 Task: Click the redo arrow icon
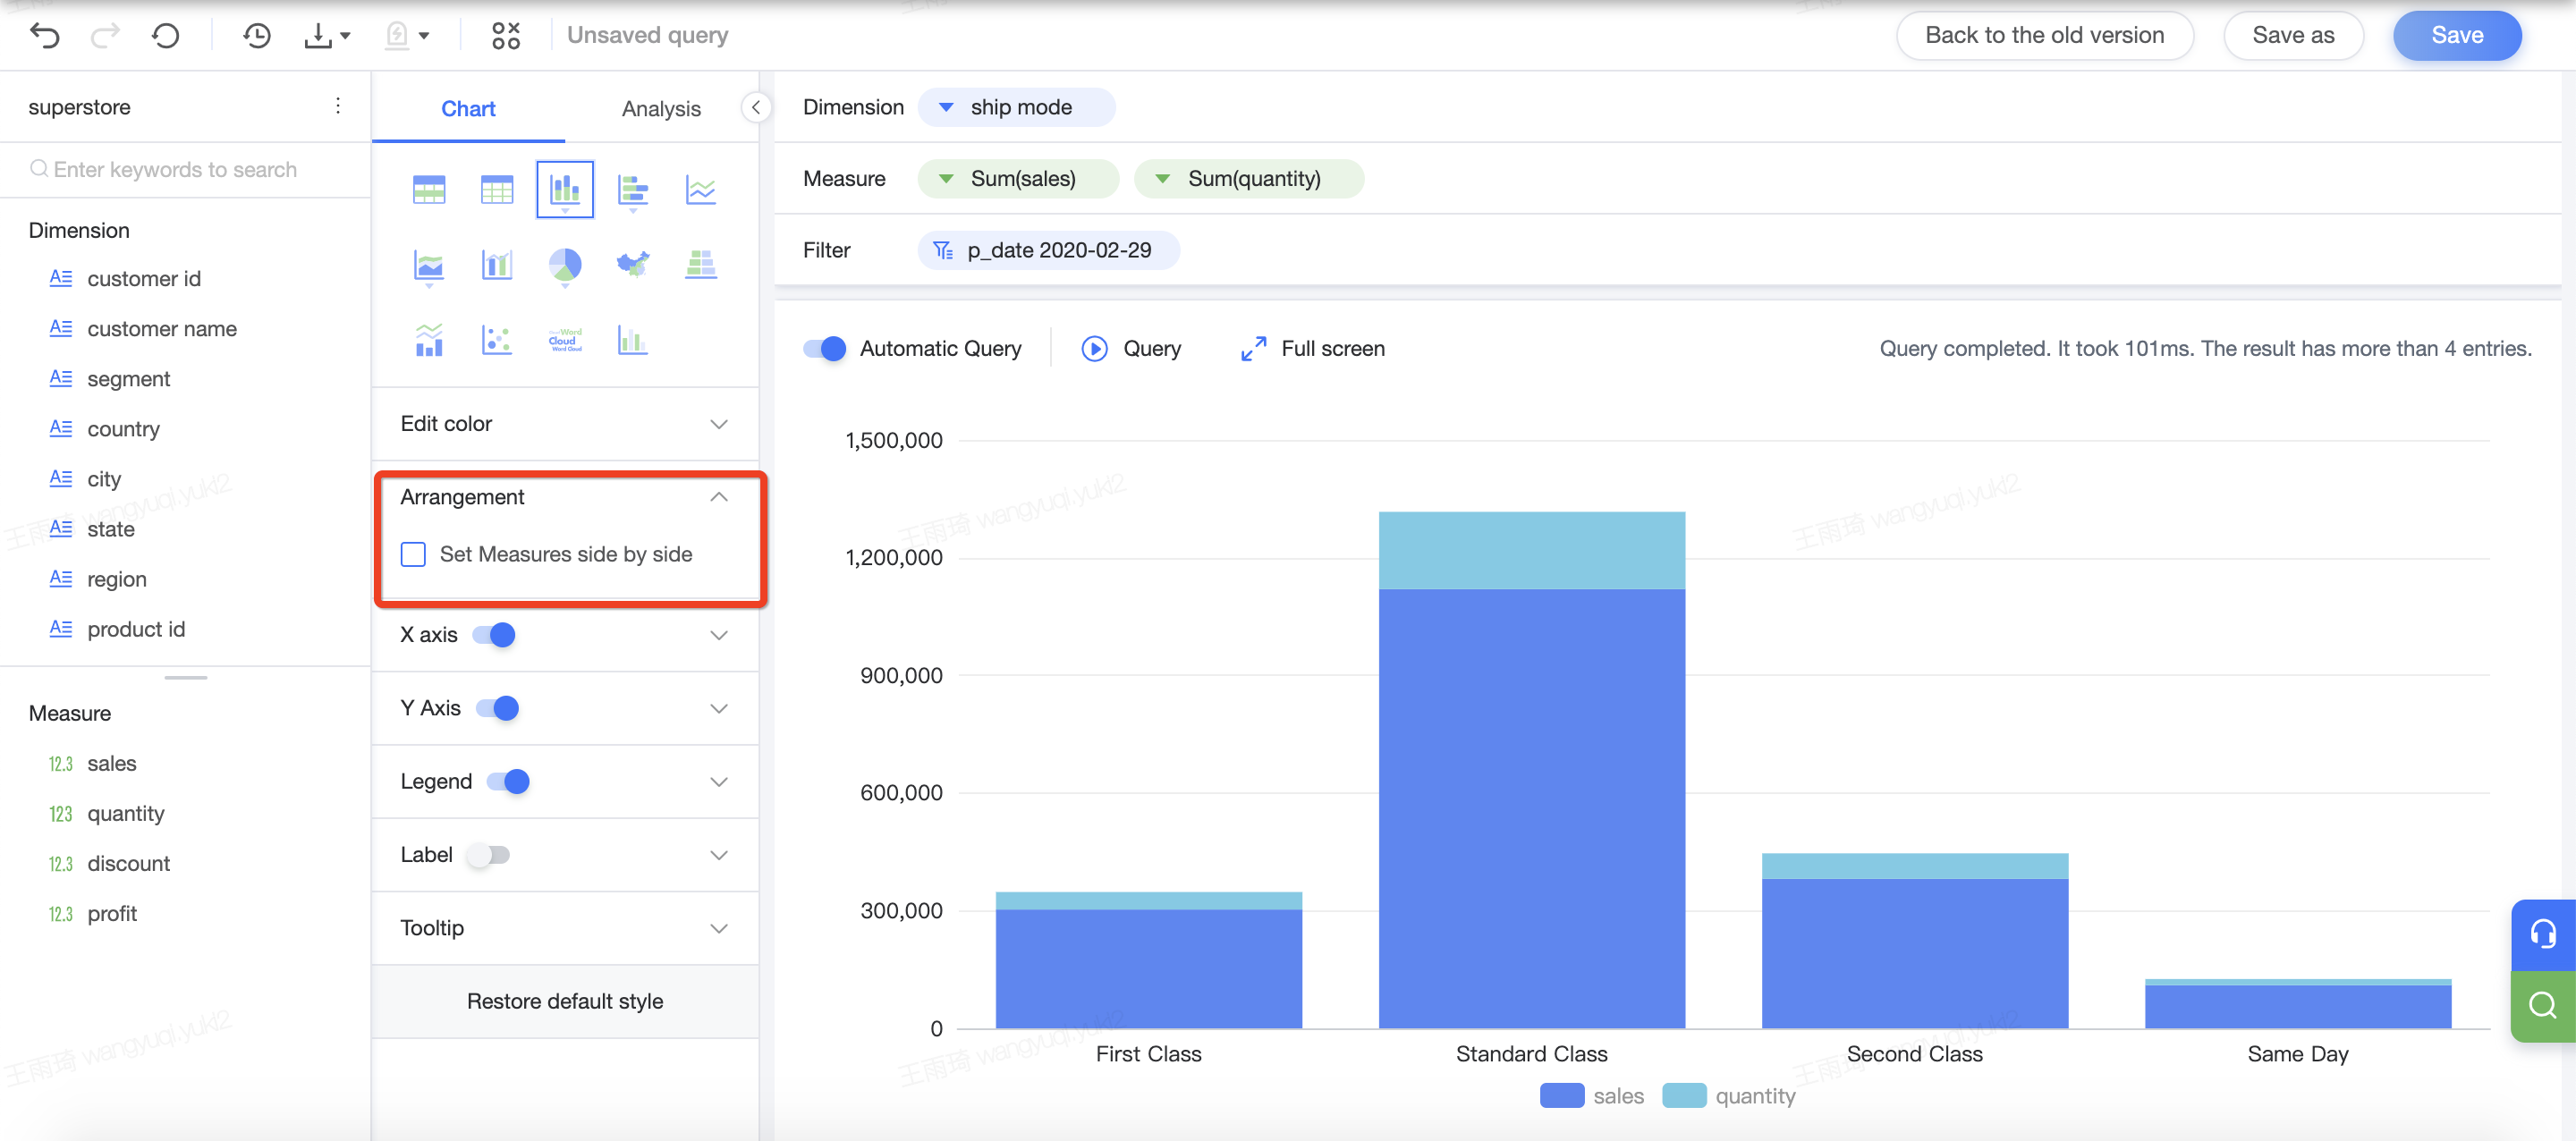click(x=105, y=36)
